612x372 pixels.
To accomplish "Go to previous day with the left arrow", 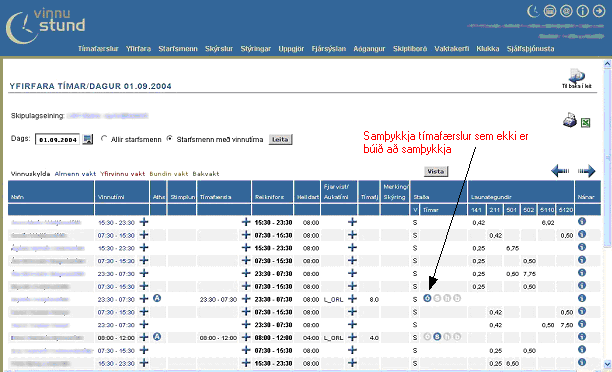I will [560, 171].
